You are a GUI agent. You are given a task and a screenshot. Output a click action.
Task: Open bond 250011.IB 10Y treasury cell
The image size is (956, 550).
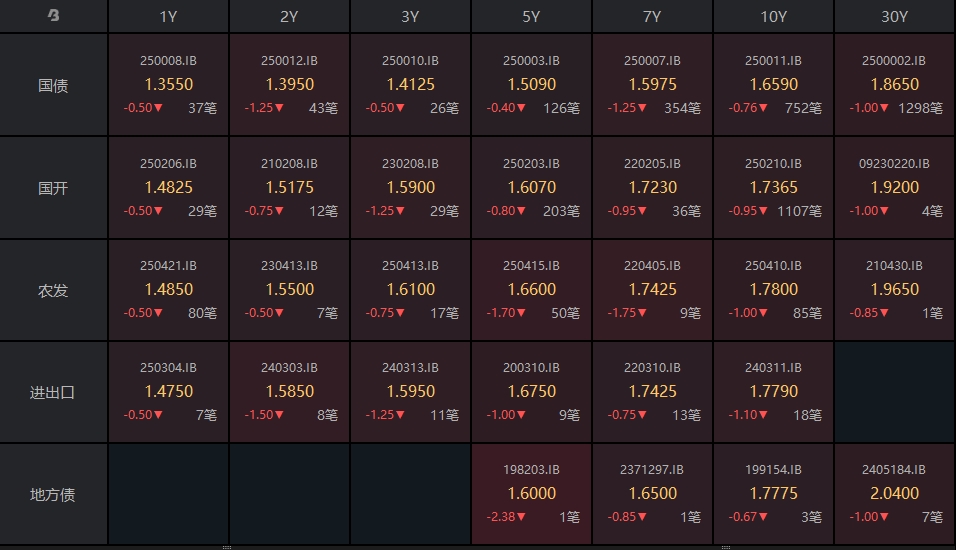point(773,85)
